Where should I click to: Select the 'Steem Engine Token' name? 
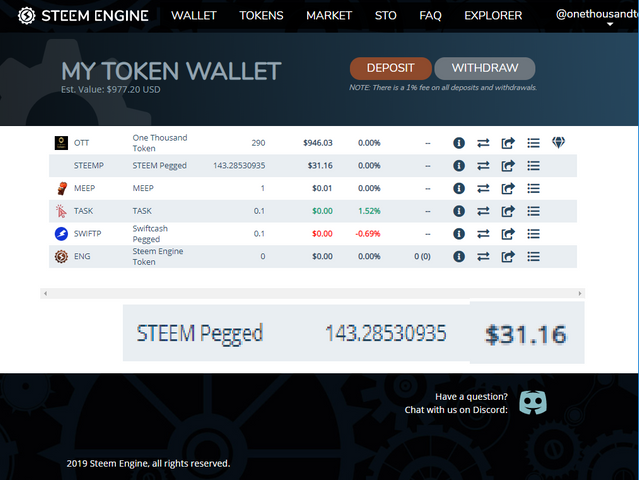pyautogui.click(x=158, y=256)
